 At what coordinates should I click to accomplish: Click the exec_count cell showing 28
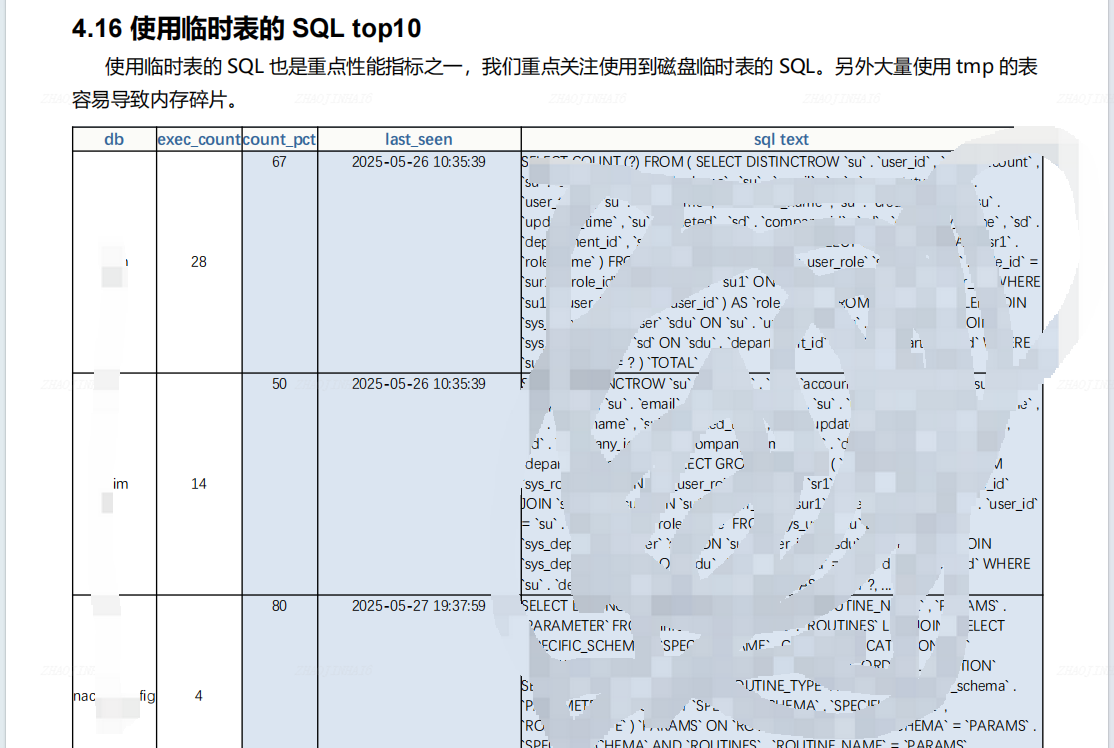(x=199, y=262)
